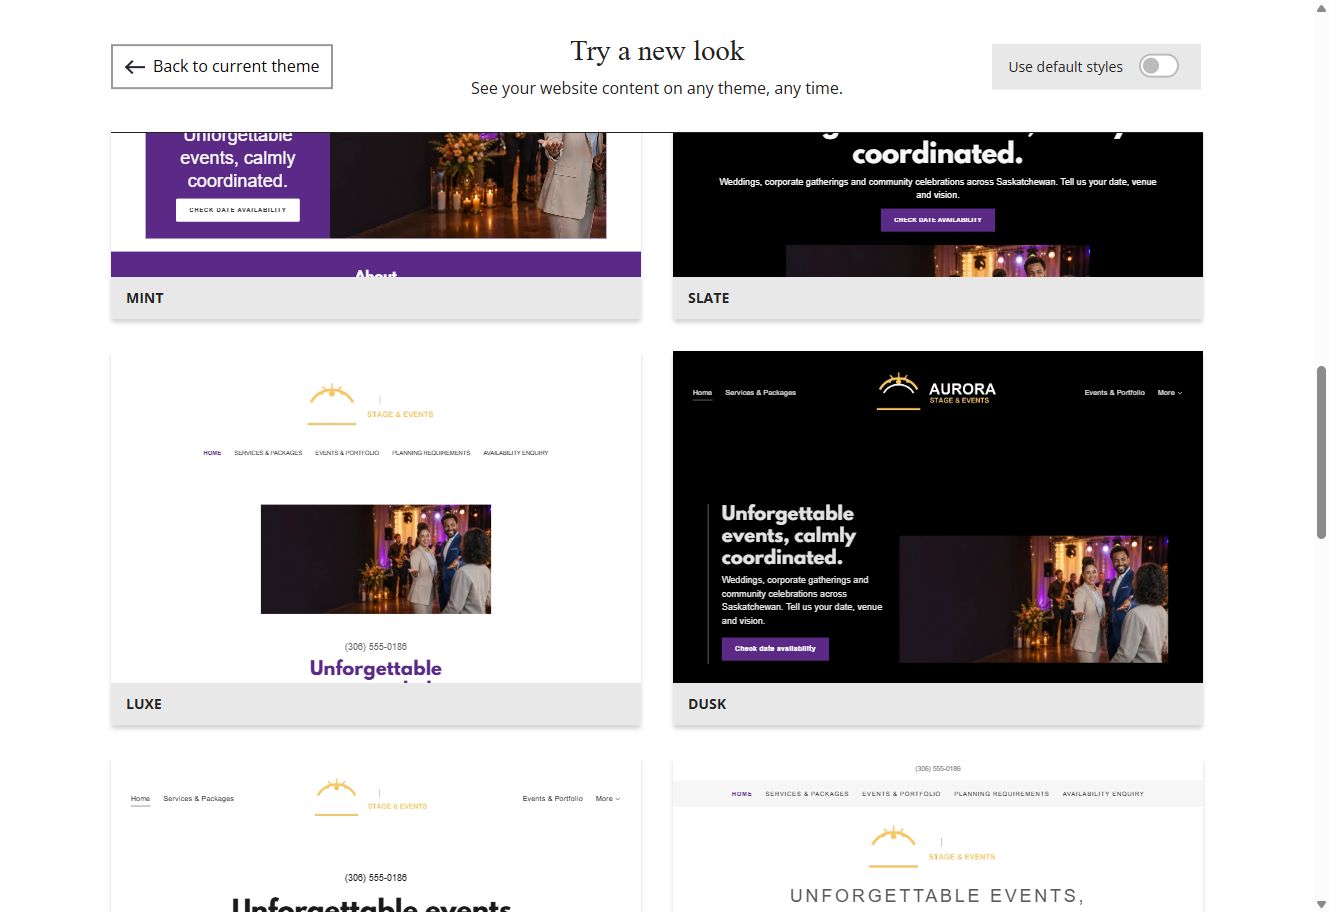
Task: Open Services & Packages in the Dusk preview
Action: [761, 393]
